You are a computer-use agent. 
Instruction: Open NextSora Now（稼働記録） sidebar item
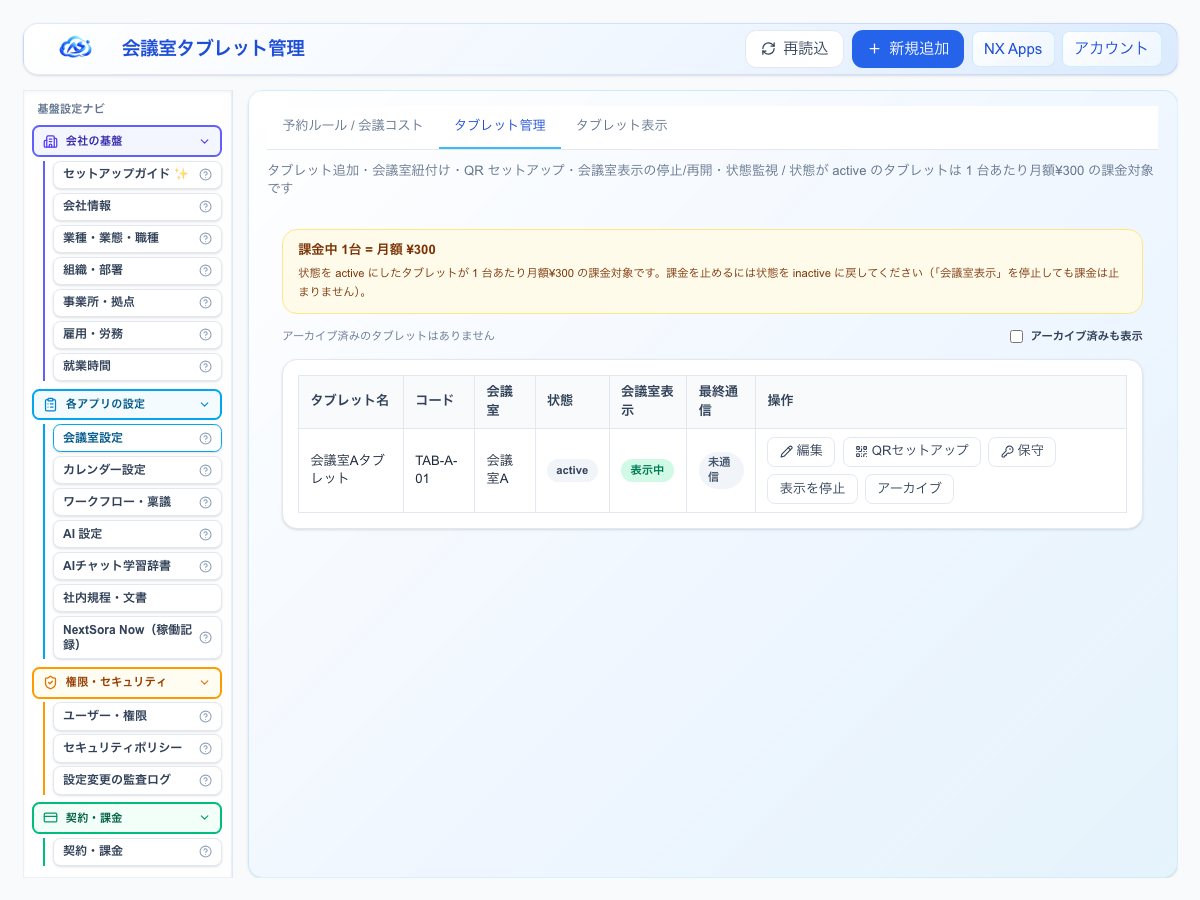tap(136, 637)
